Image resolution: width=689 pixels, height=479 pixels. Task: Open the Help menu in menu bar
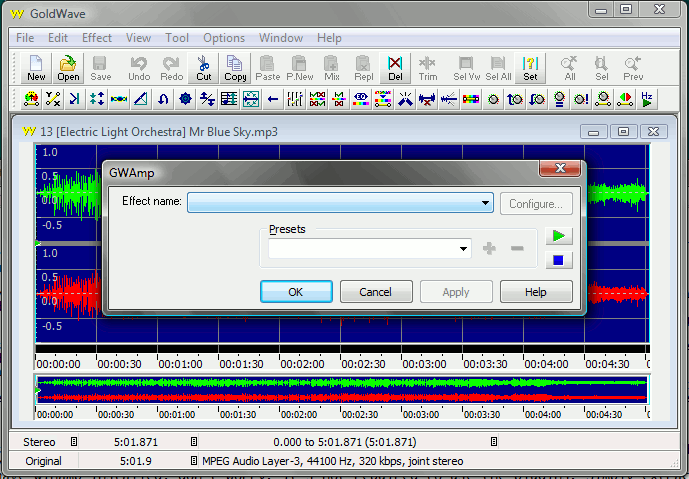[329, 38]
